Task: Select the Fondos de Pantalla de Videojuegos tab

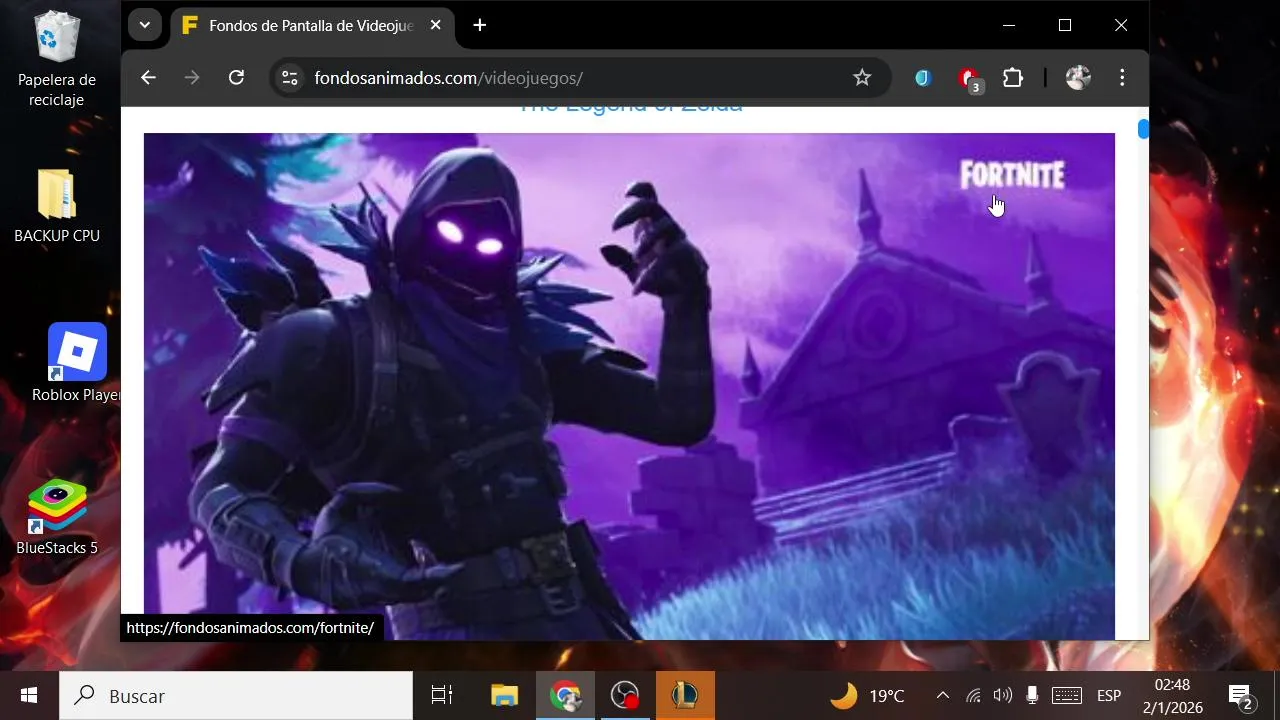Action: (x=311, y=26)
